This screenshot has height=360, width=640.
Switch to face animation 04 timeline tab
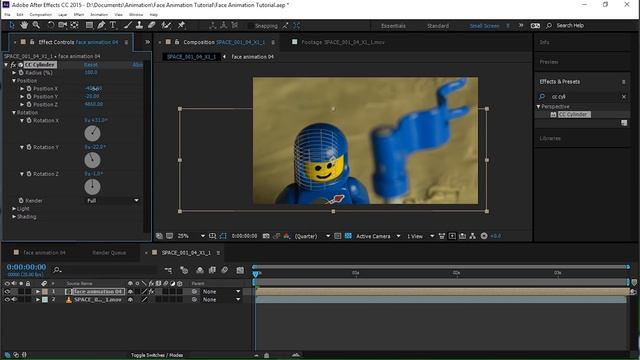(x=44, y=253)
